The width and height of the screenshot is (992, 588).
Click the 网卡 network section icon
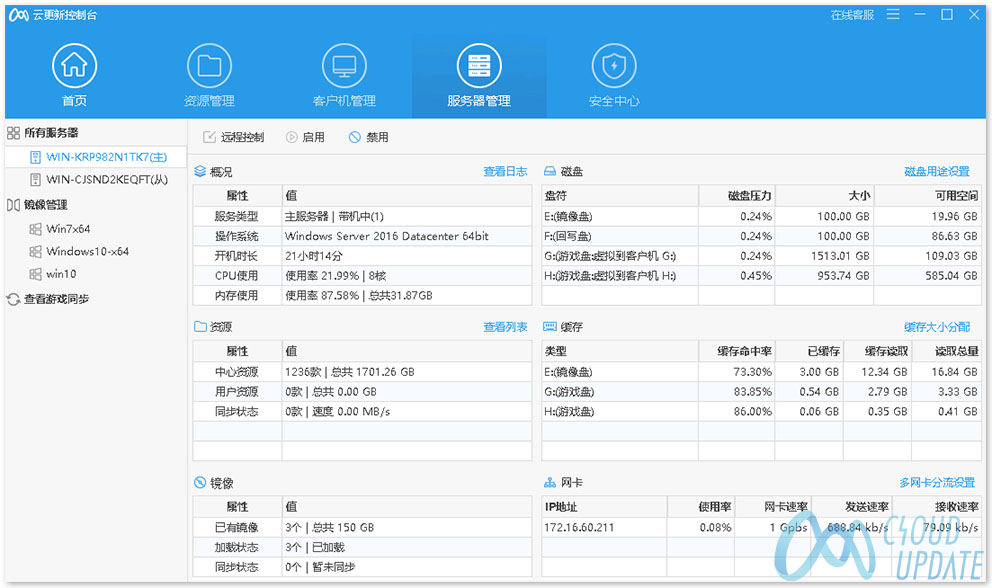tap(550, 482)
